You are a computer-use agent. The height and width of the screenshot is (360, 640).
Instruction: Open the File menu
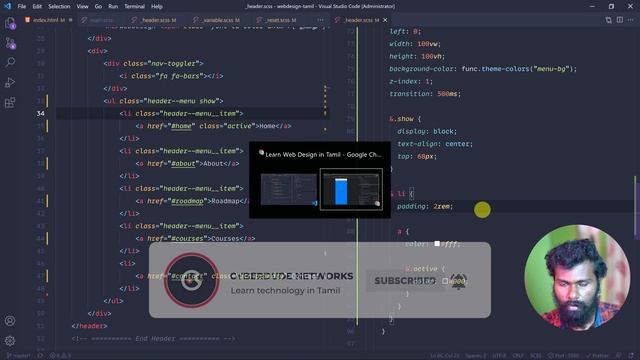(22, 7)
